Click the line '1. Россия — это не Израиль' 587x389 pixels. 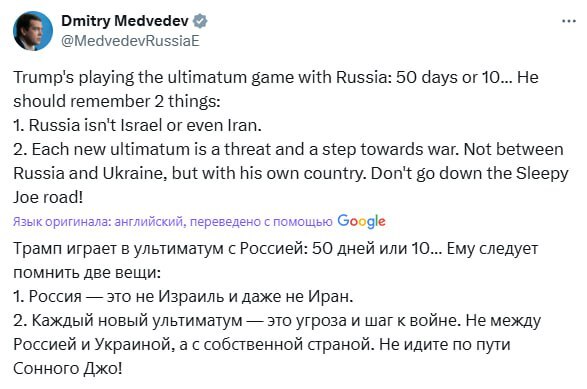point(183,297)
